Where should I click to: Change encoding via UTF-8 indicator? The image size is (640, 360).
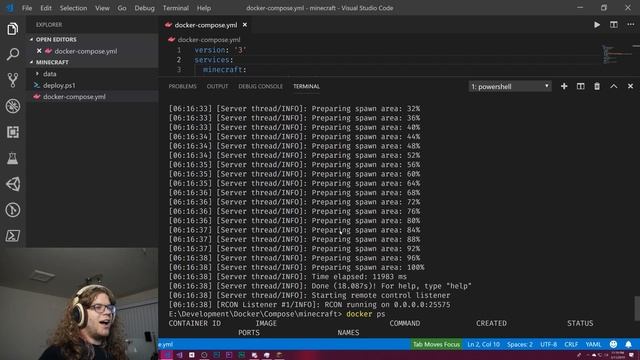549,344
